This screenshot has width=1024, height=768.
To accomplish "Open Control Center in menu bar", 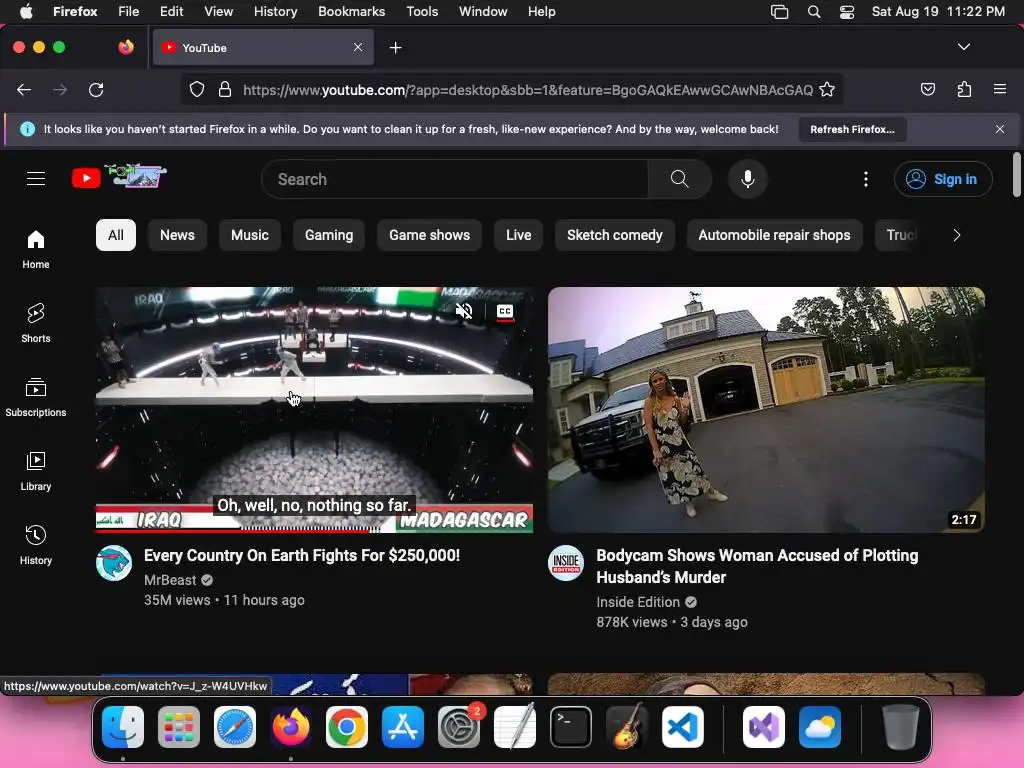I will [x=846, y=11].
